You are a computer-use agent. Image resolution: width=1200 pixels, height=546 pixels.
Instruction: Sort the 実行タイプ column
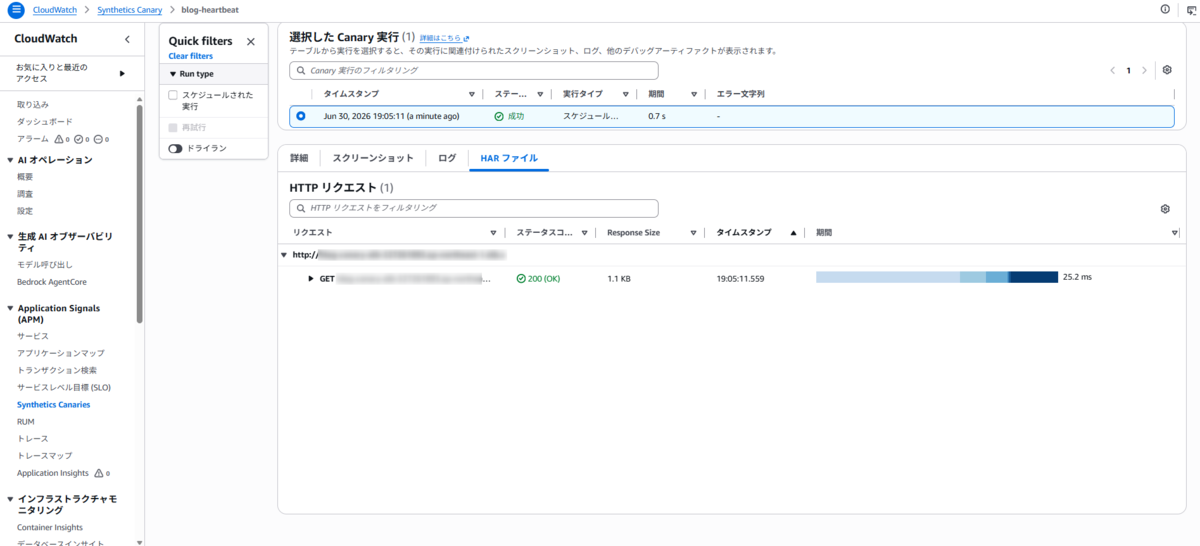[x=625, y=94]
